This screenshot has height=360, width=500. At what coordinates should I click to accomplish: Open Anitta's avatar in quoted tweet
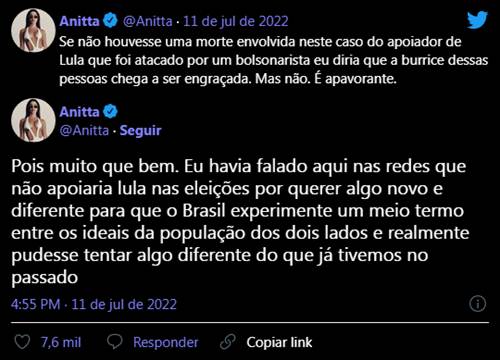(x=33, y=30)
